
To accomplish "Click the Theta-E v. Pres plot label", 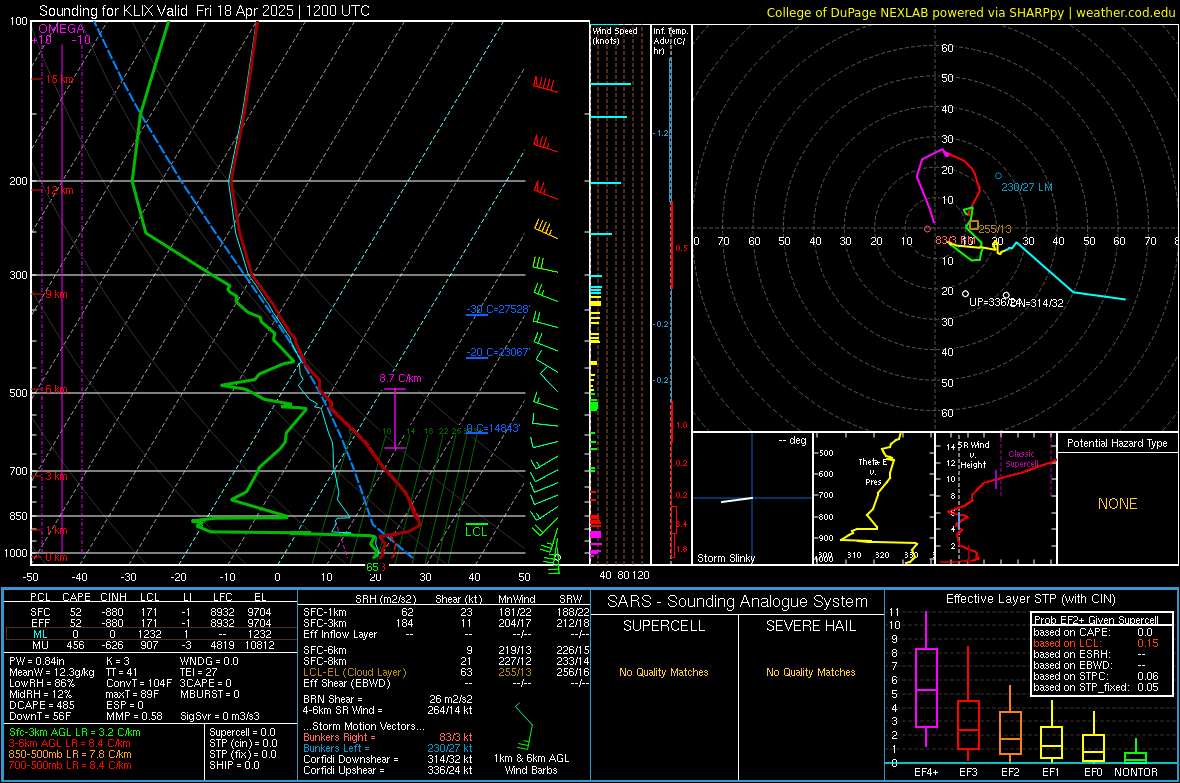I will click(x=874, y=471).
